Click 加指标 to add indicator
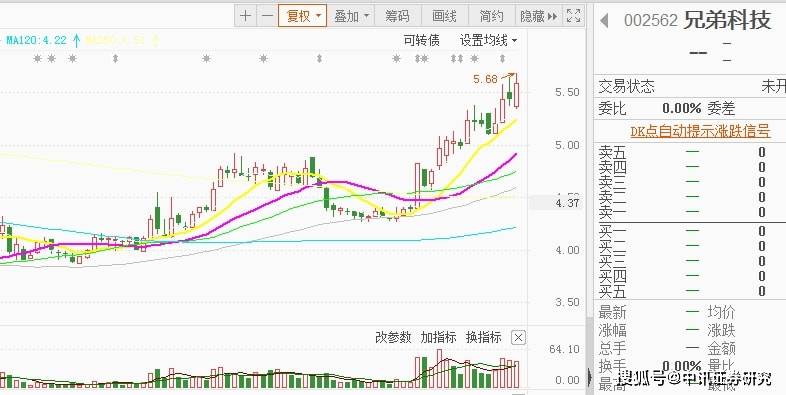The width and height of the screenshot is (786, 395). tap(438, 337)
